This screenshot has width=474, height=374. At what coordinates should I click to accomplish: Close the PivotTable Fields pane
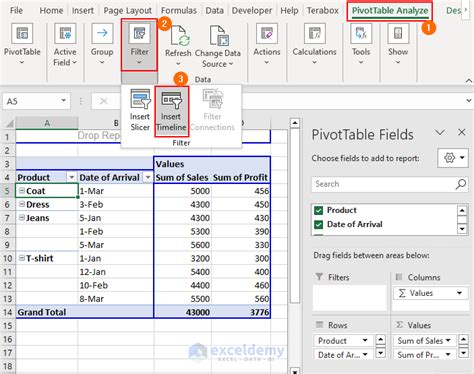point(462,132)
